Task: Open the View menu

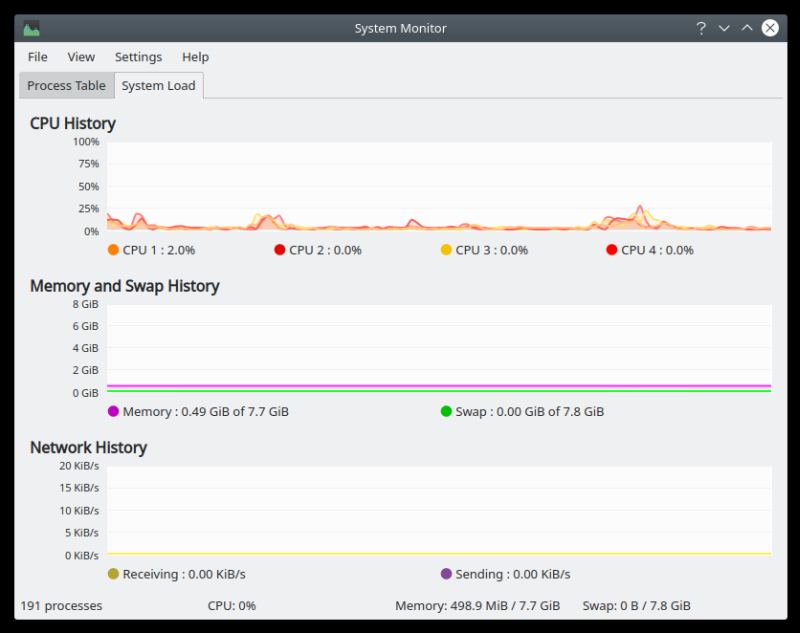Action: [81, 57]
